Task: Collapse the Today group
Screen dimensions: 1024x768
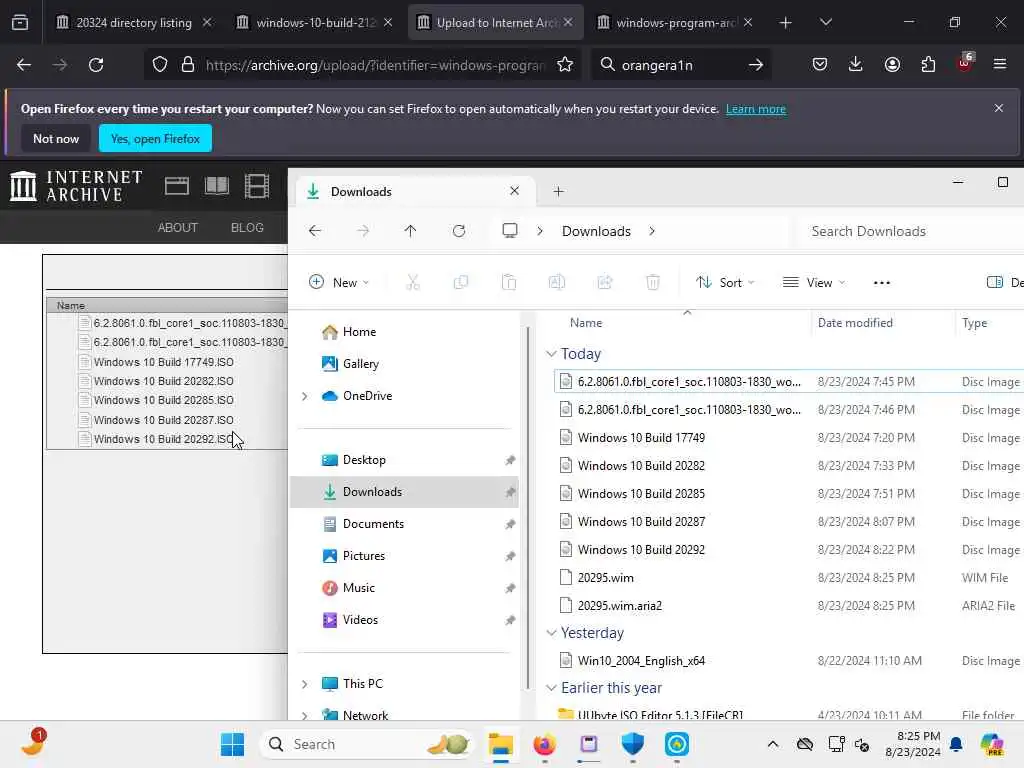Action: pyautogui.click(x=551, y=353)
